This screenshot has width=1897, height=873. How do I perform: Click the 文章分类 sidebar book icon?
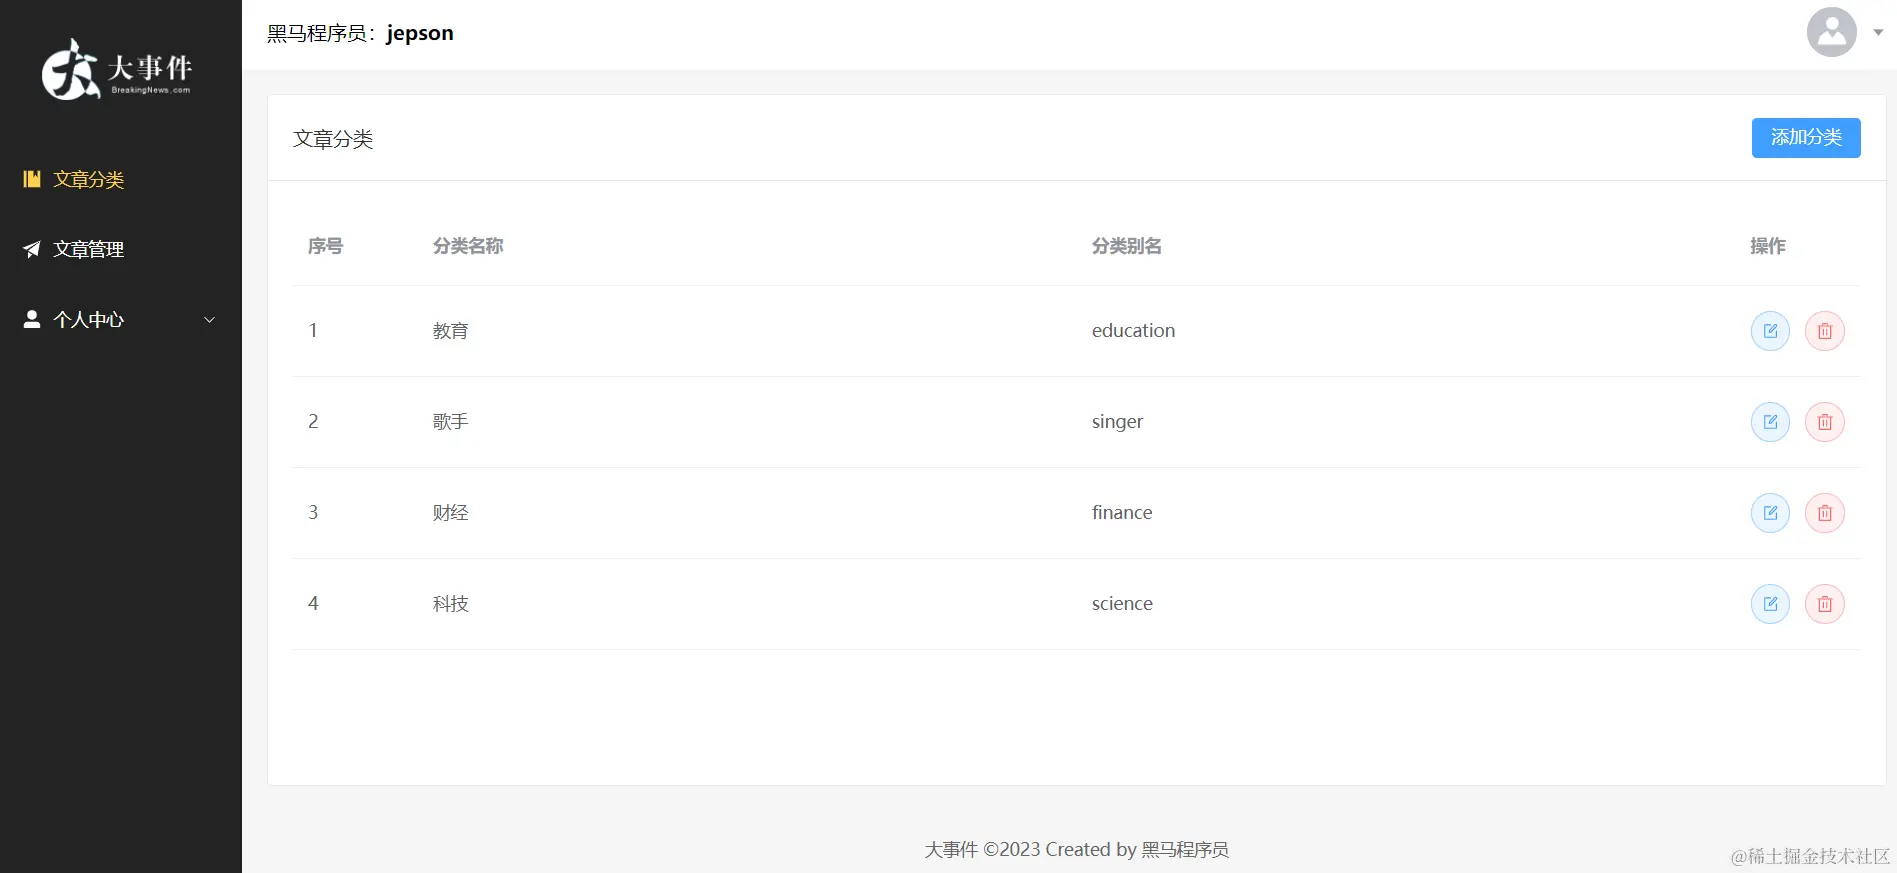click(x=32, y=179)
